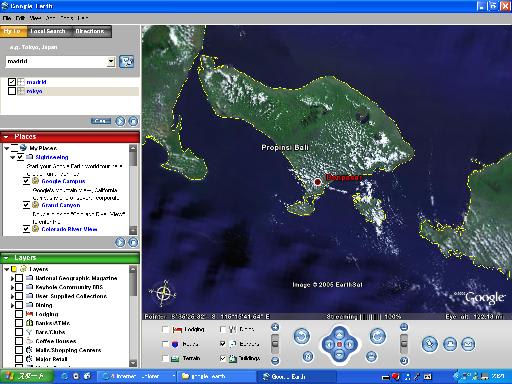Pan the map left arrow
This screenshot has height=384, width=512.
329,345
